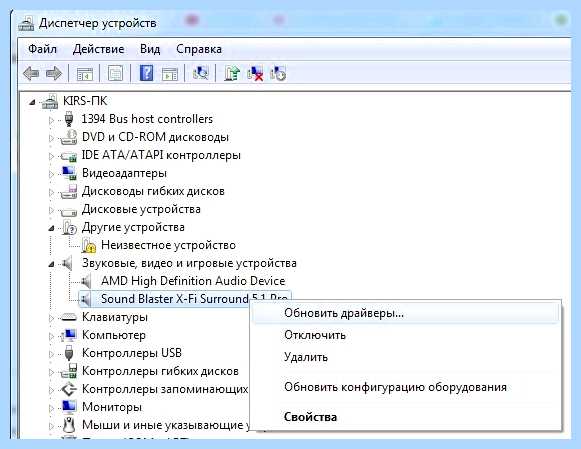Expand the Клавиатуры node
The image size is (581, 449).
pyautogui.click(x=51, y=318)
